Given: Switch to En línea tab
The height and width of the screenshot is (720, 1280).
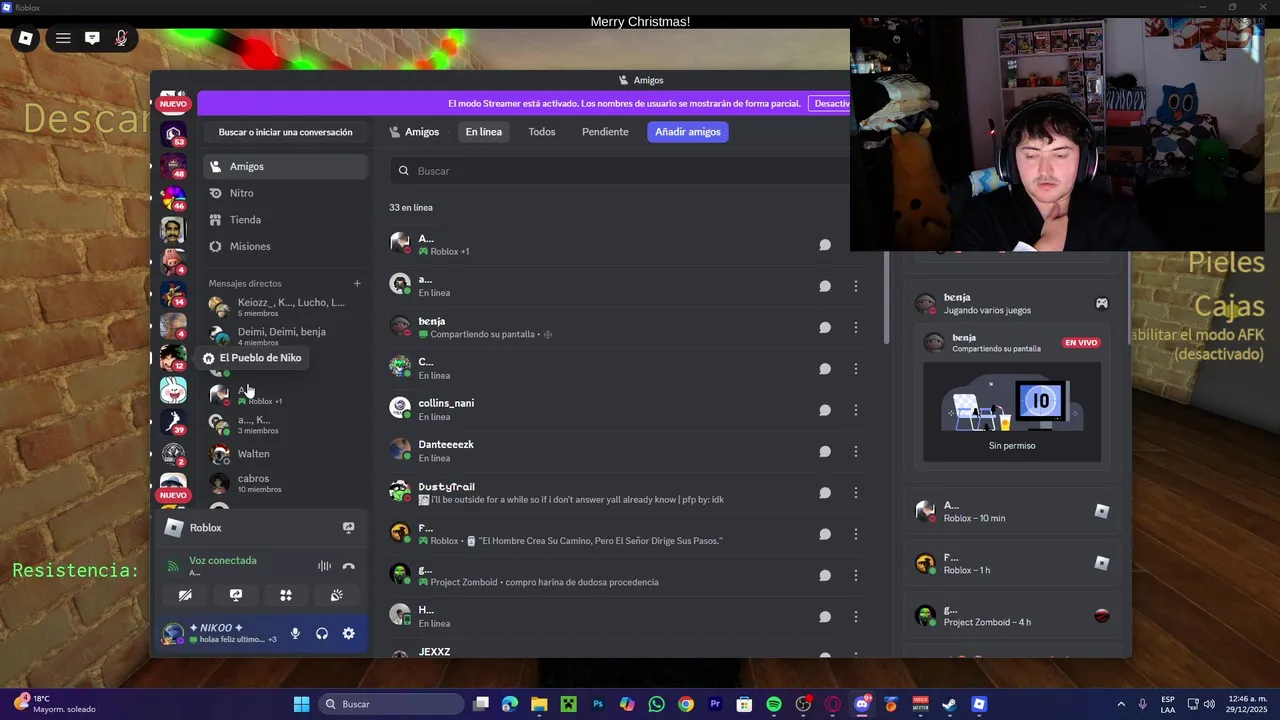Looking at the screenshot, I should pyautogui.click(x=483, y=132).
